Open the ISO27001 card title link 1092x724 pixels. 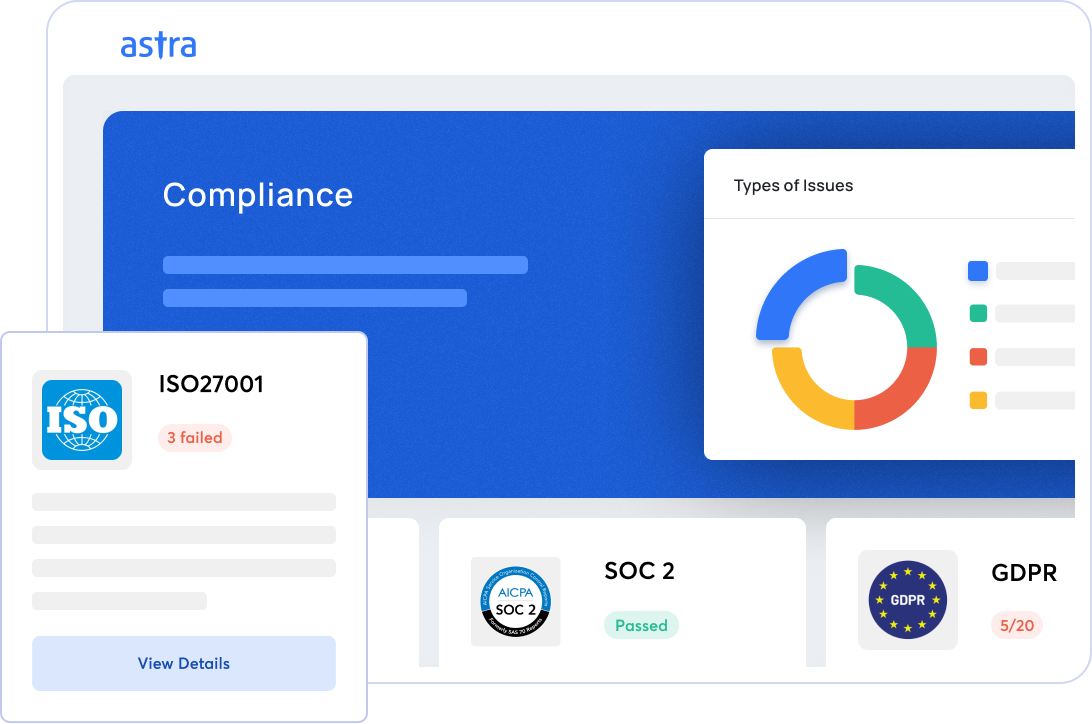click(212, 384)
